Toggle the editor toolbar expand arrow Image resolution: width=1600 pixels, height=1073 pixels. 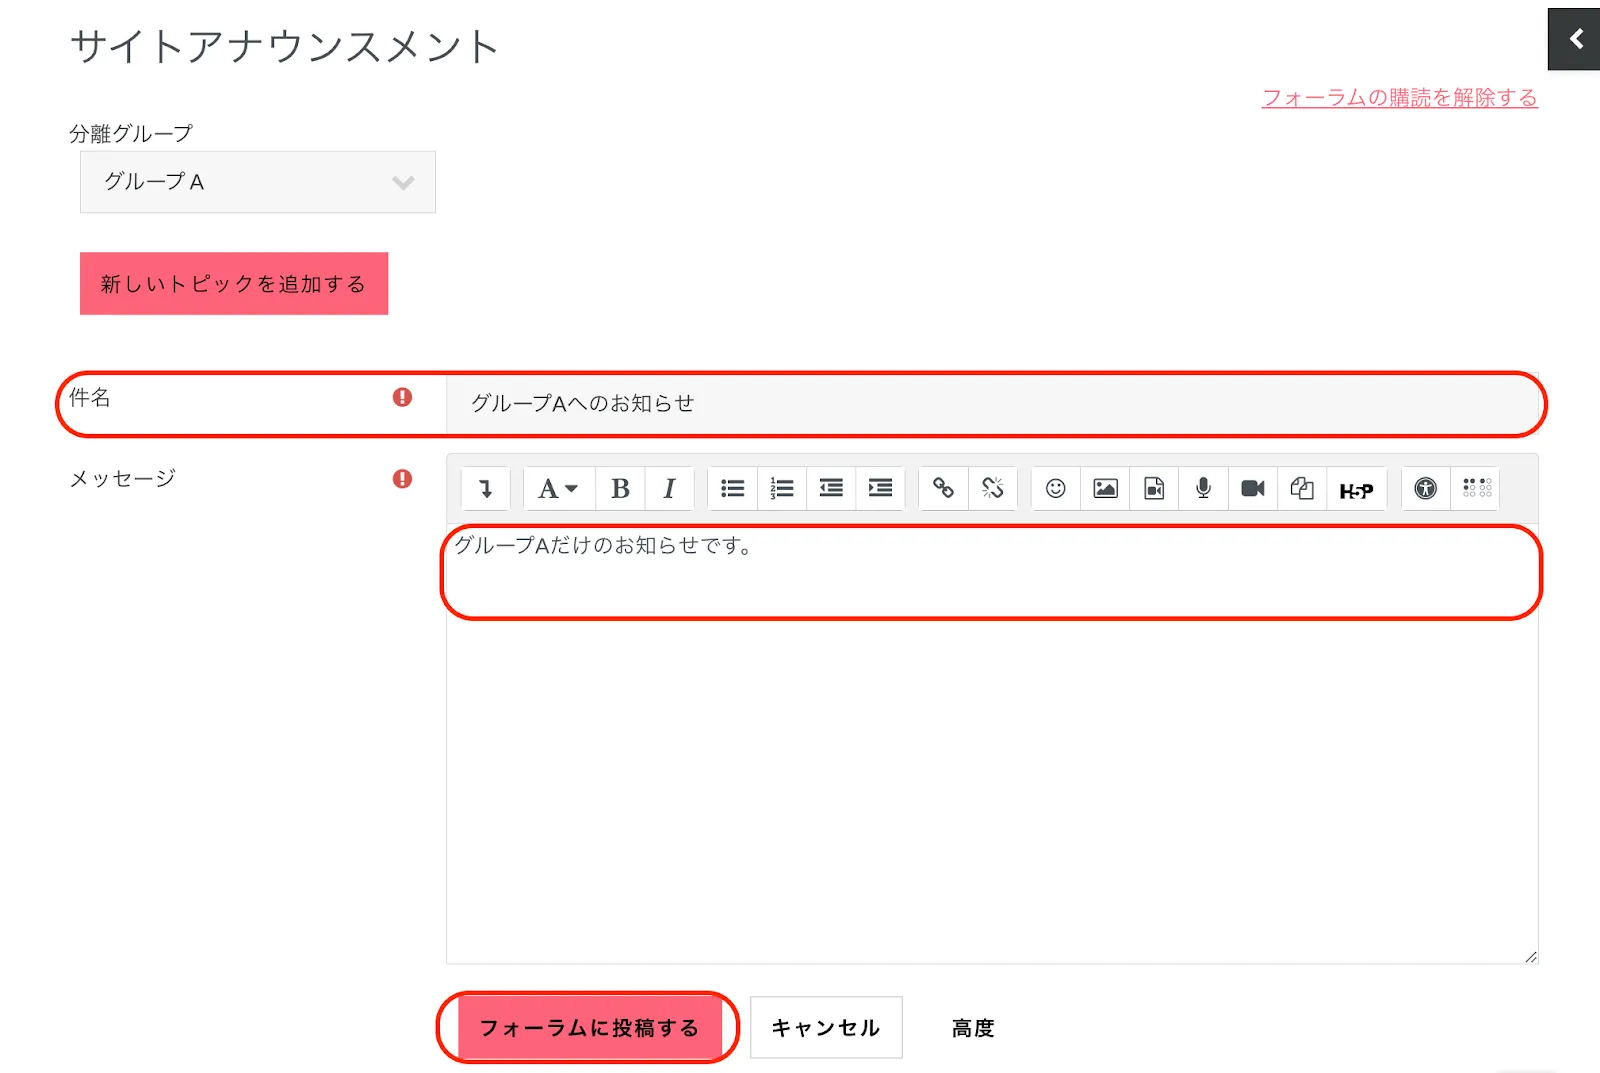click(x=486, y=489)
